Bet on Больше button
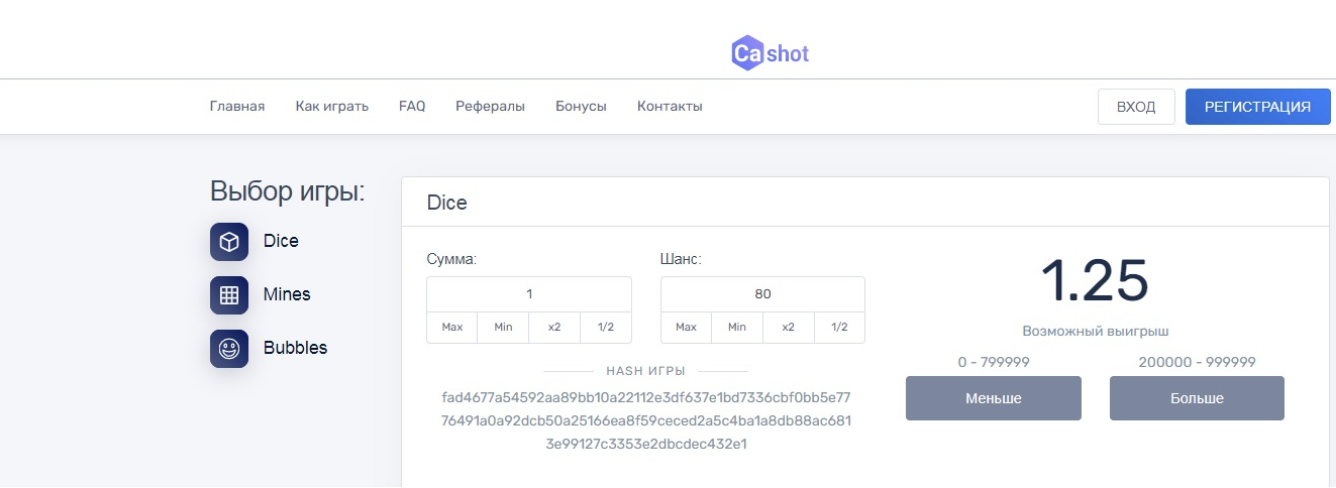This screenshot has width=1336, height=488. pos(1197,398)
